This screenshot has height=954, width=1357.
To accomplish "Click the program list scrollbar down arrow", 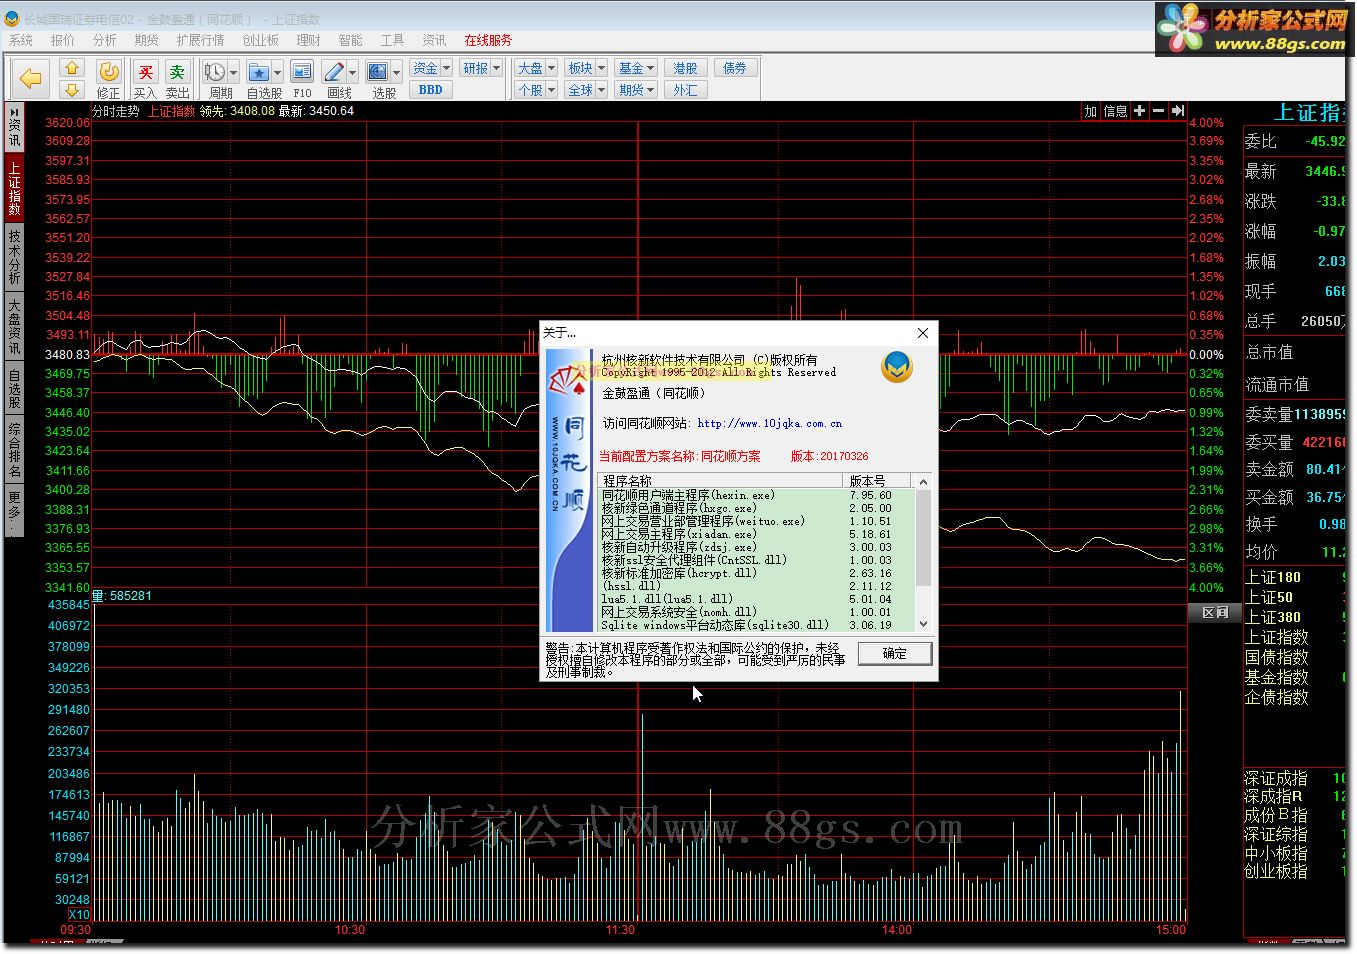I will coord(924,623).
